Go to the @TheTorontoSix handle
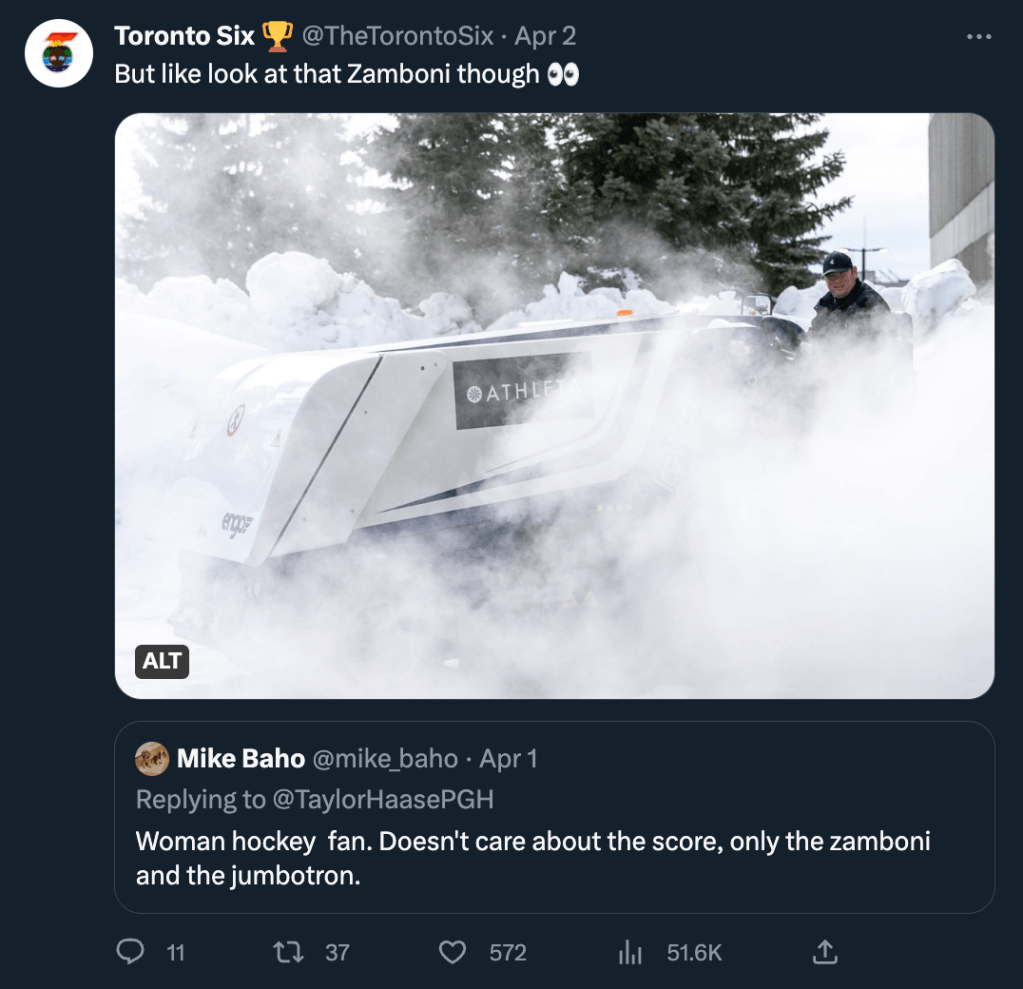The width and height of the screenshot is (1023, 989). (x=397, y=37)
